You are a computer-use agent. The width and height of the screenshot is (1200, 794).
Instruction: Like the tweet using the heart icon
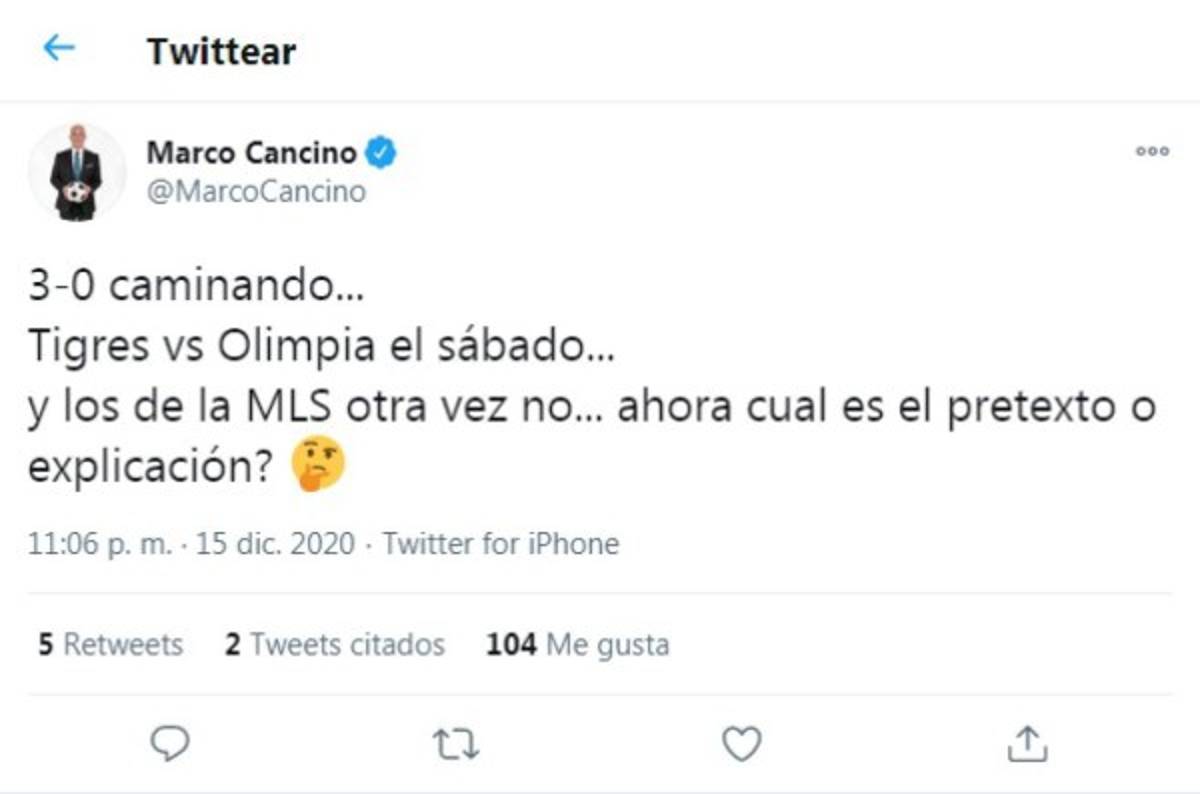pyautogui.click(x=740, y=742)
